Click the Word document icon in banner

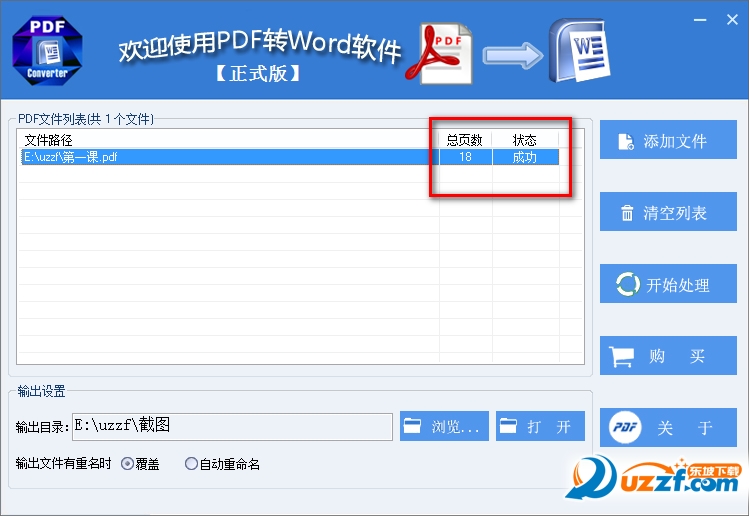pyautogui.click(x=579, y=51)
